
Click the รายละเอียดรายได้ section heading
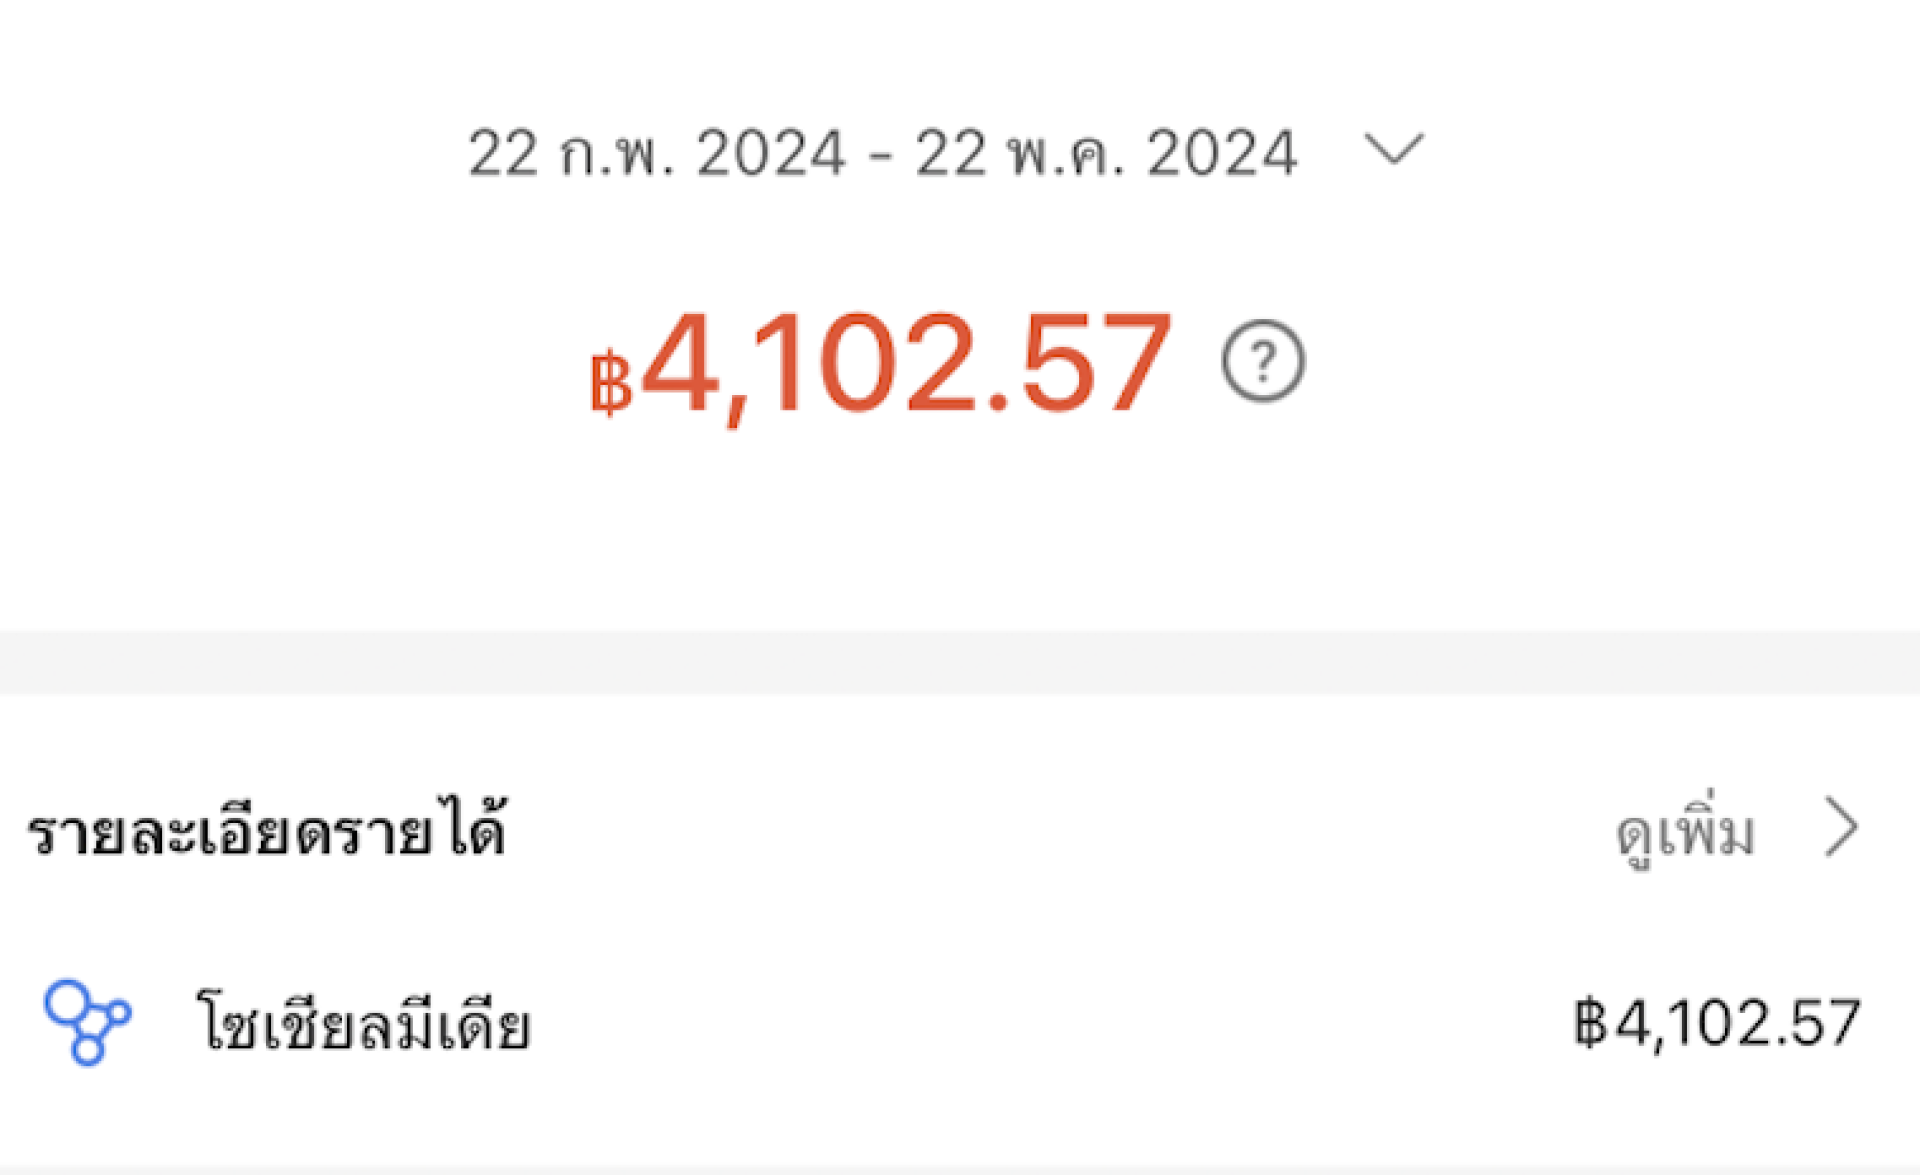266,830
